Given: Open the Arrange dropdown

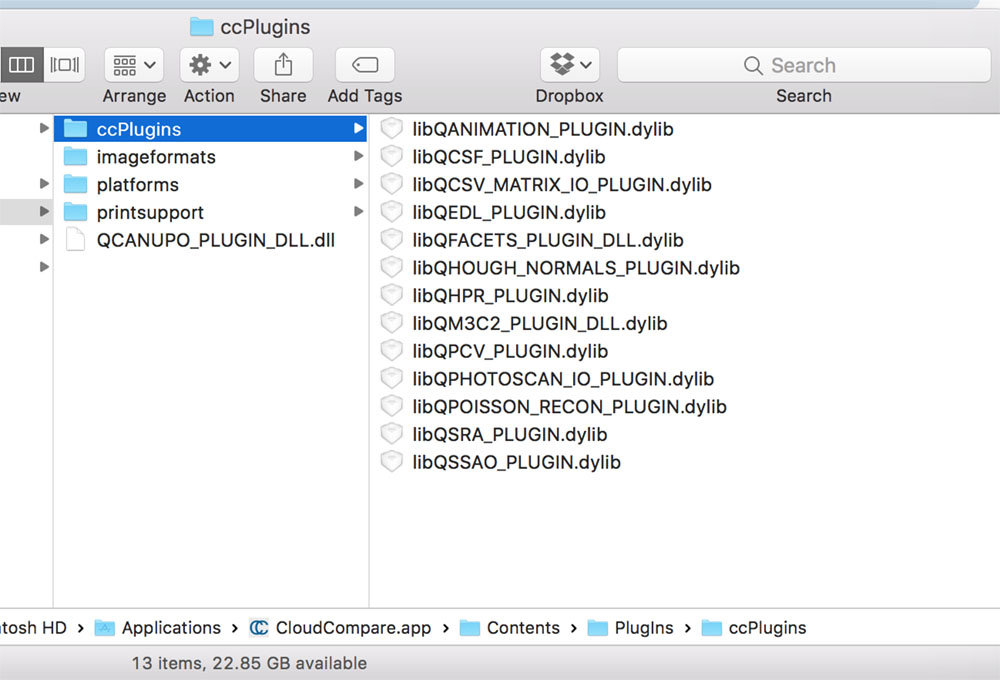Looking at the screenshot, I should pyautogui.click(x=134, y=66).
